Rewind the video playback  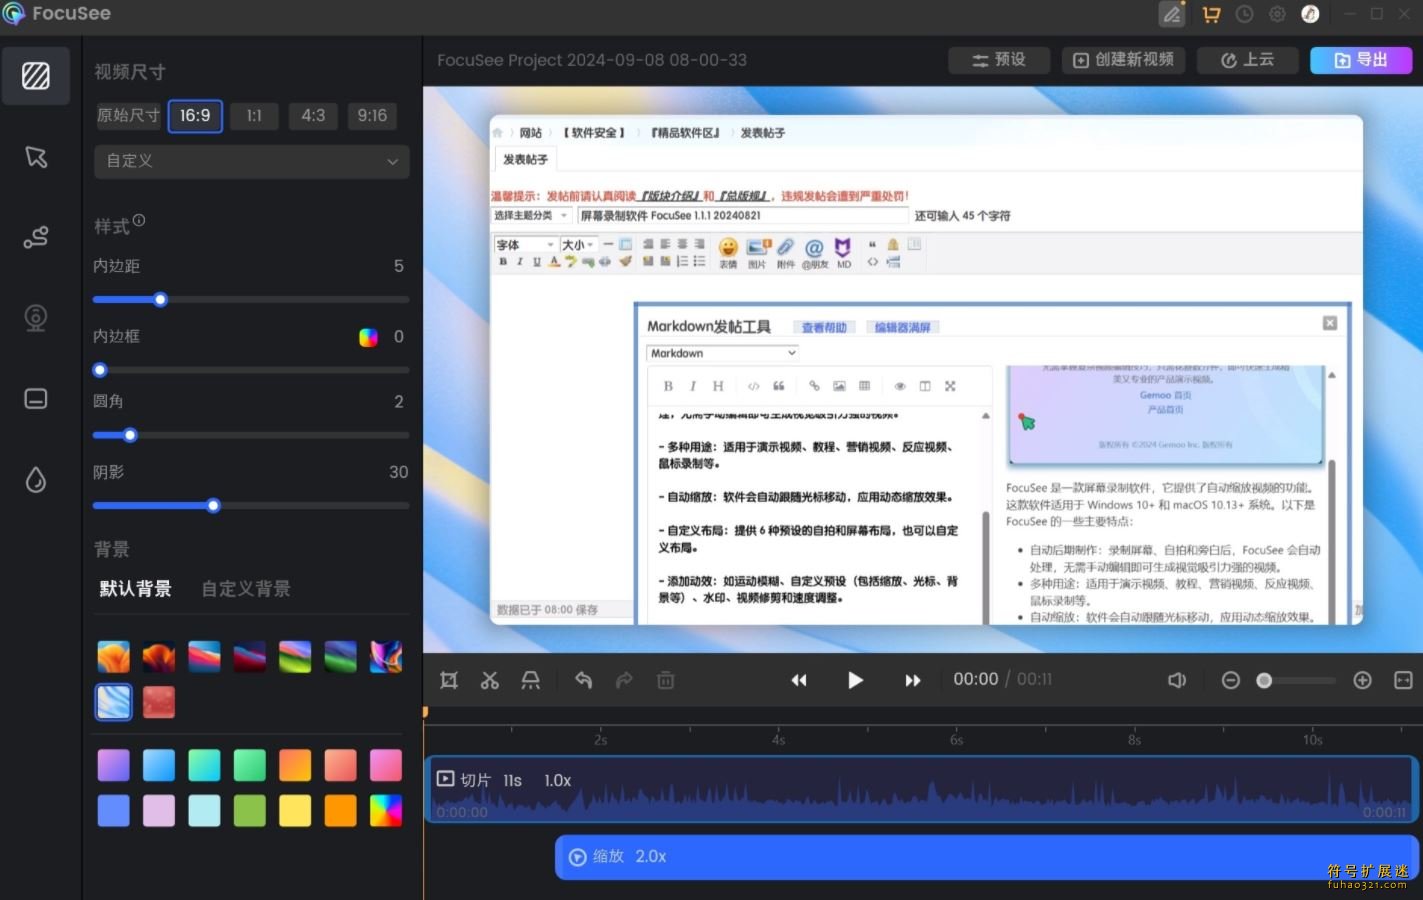point(799,680)
